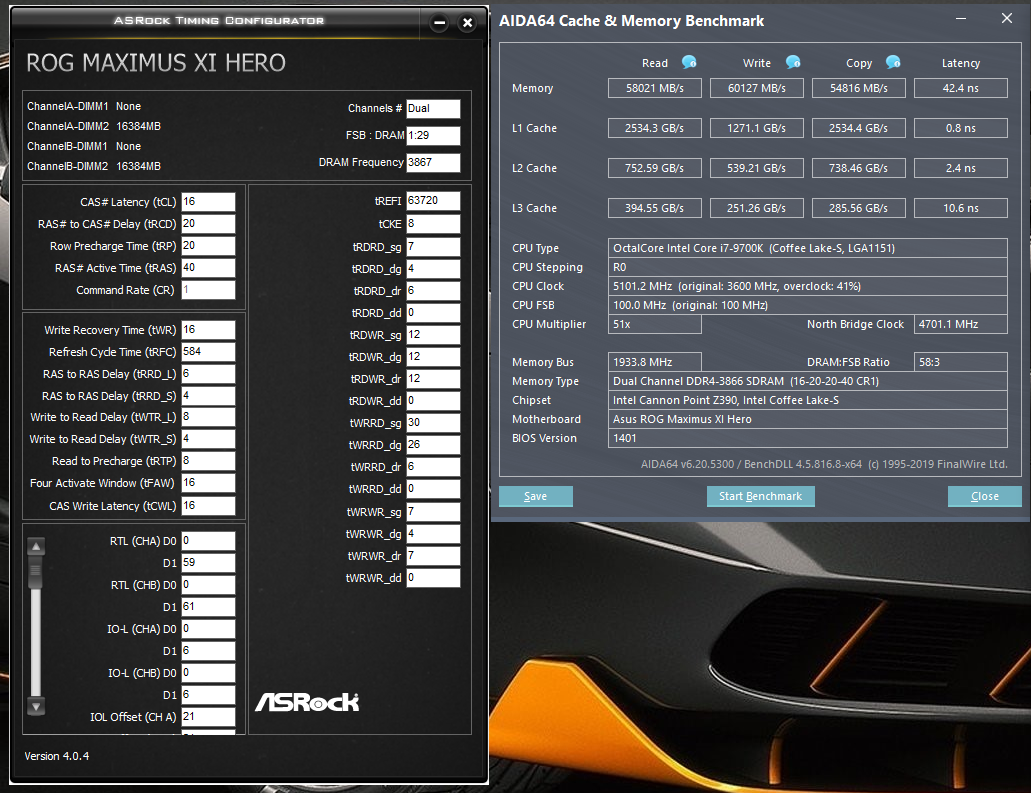Click the DRAM:FSB Ratio value 58:3
Image resolution: width=1031 pixels, height=793 pixels.
click(x=961, y=362)
